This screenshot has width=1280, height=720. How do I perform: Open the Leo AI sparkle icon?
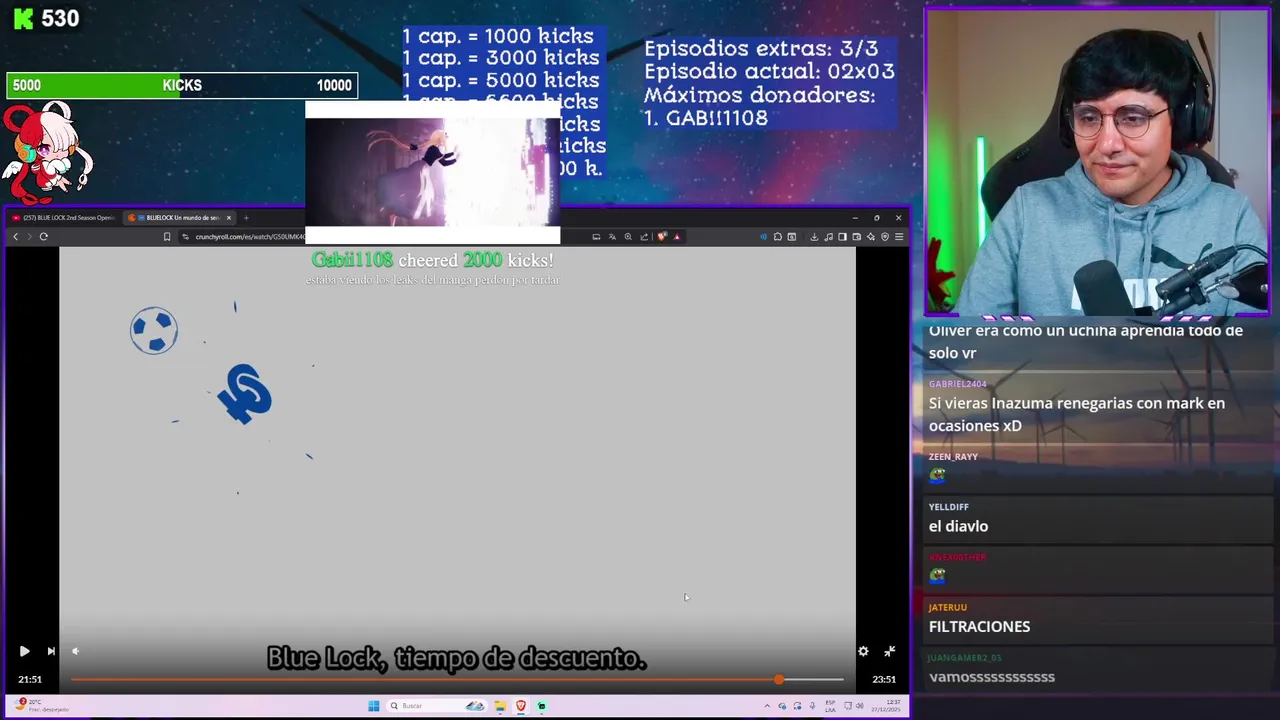pos(871,237)
